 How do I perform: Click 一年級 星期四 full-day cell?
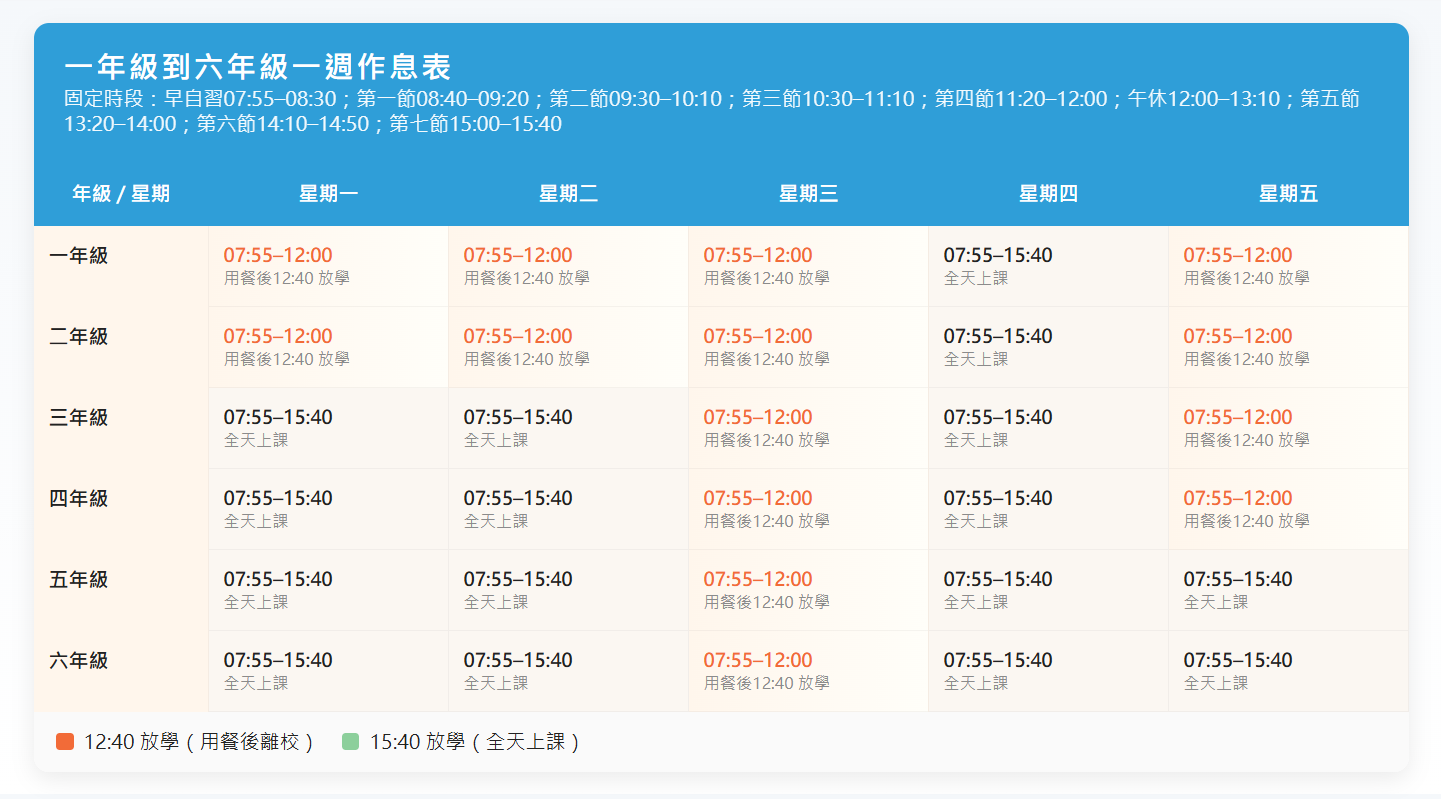point(1048,266)
